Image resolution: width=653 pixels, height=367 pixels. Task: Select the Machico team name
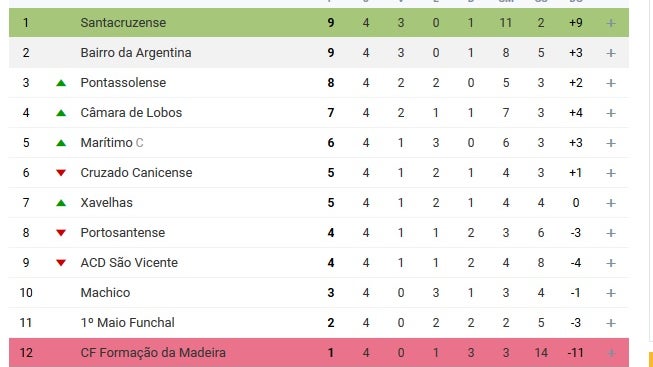(x=105, y=292)
